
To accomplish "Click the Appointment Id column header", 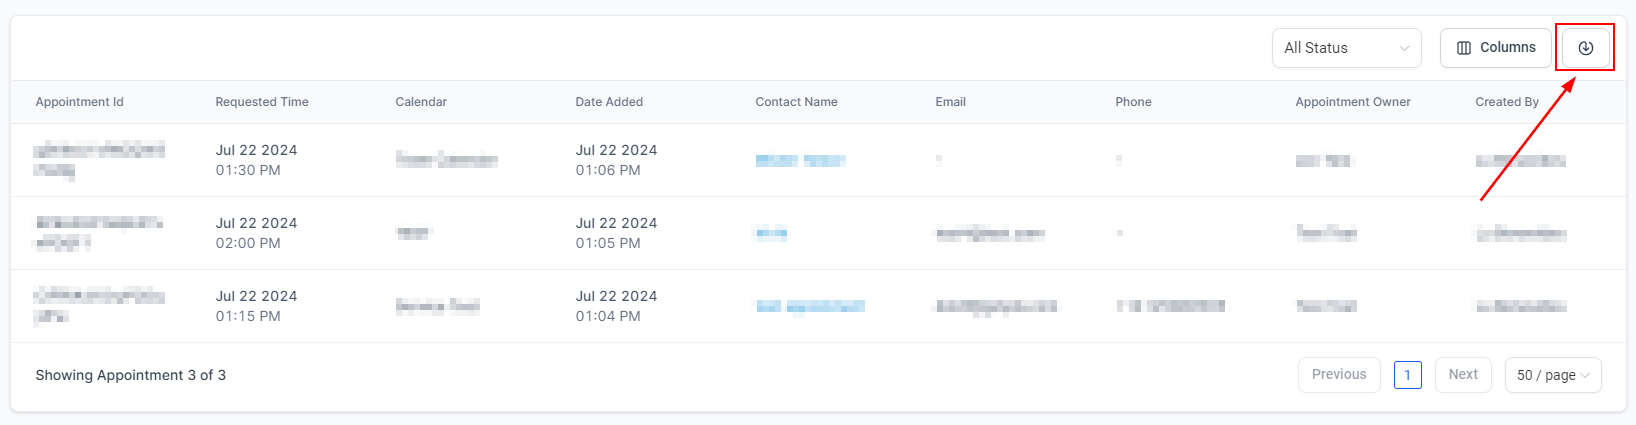I will click(x=80, y=102).
